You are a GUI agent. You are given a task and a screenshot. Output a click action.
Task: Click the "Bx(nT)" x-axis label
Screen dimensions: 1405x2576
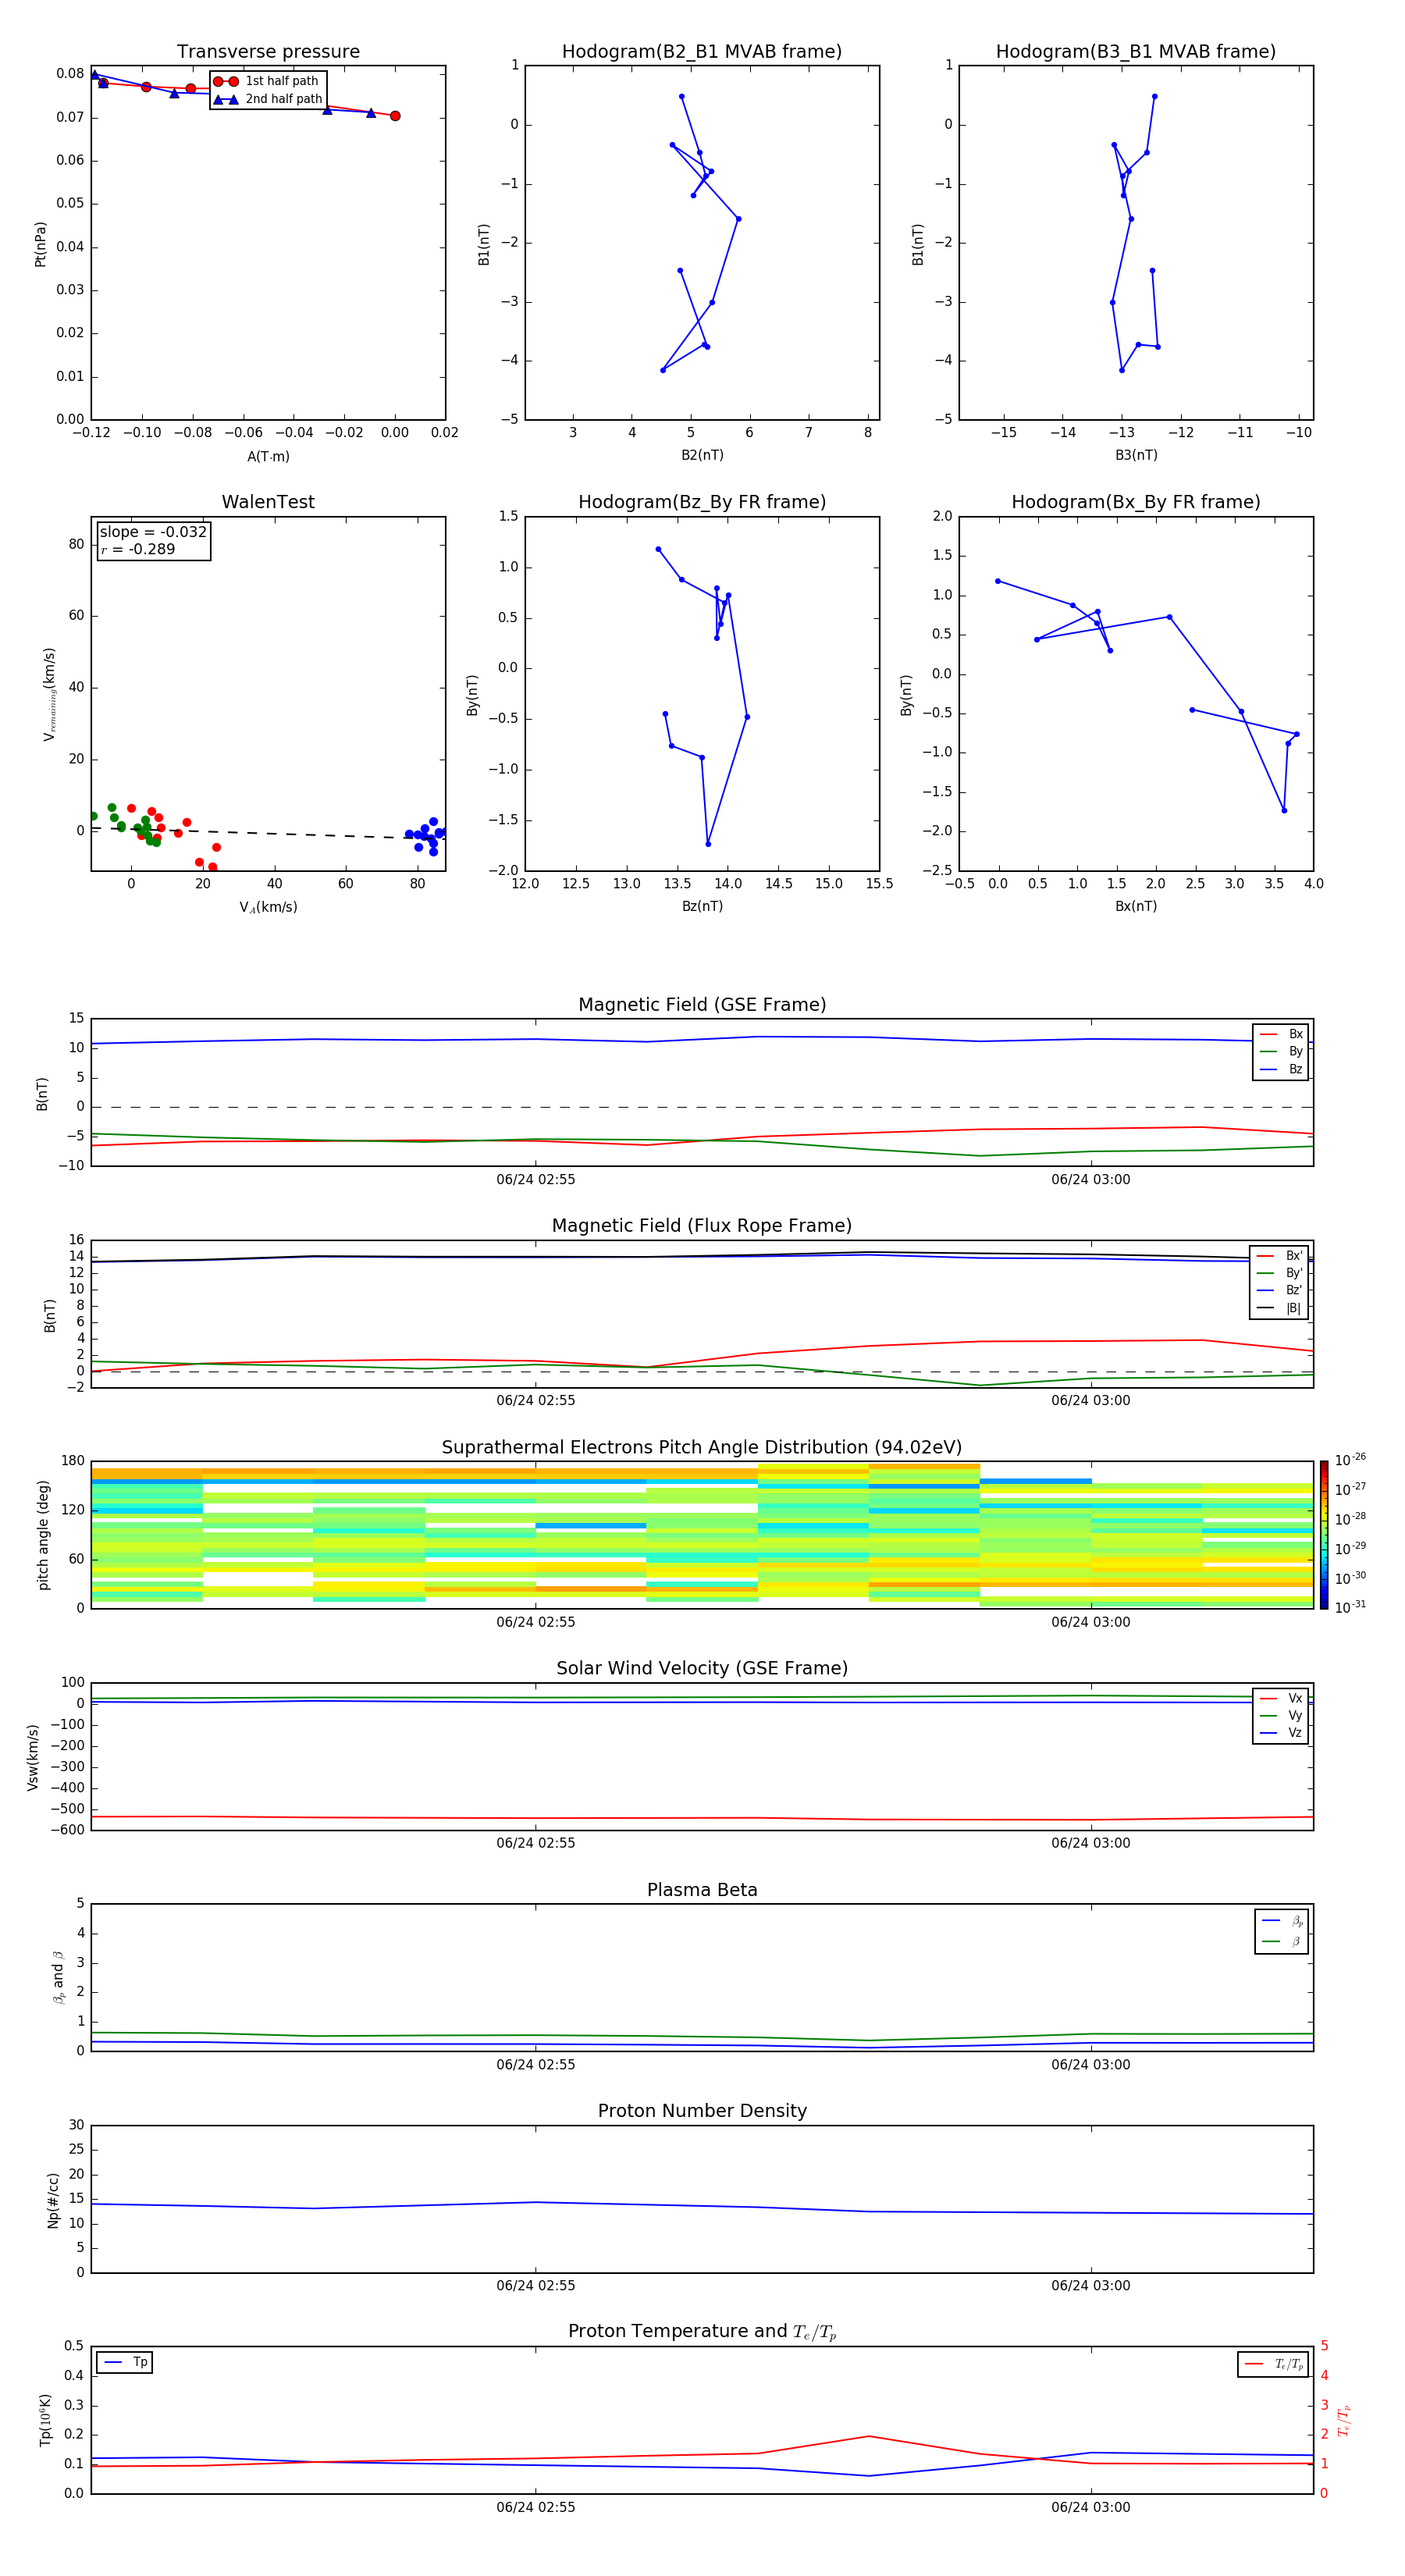1136,906
